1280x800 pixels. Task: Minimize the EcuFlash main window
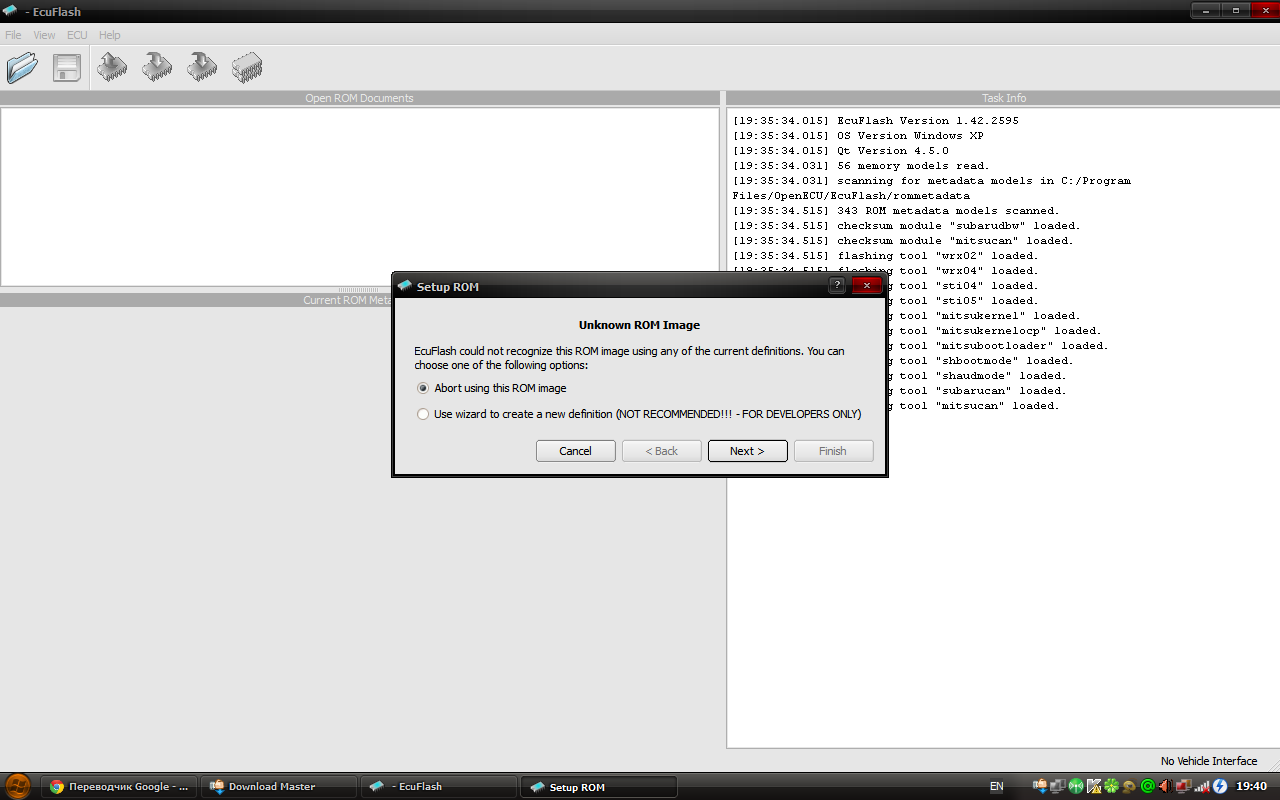[x=1205, y=10]
